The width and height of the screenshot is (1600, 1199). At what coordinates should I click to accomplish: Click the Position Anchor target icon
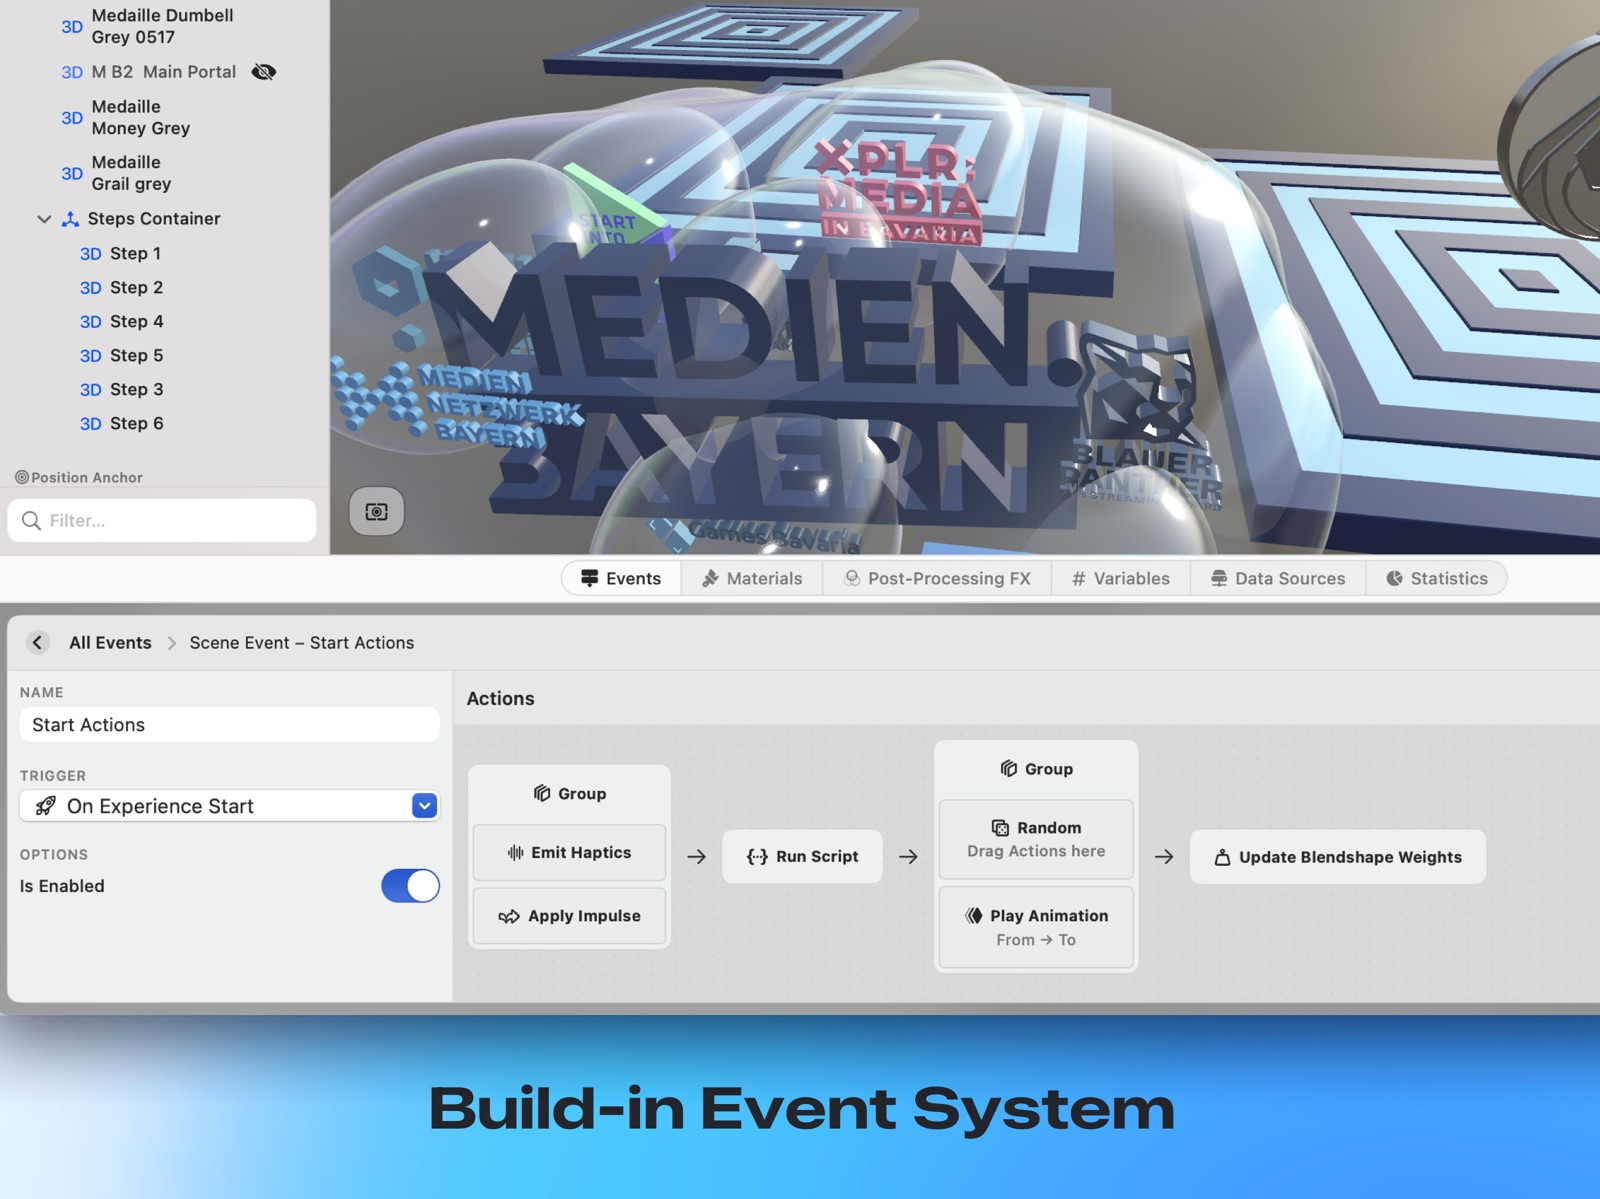tap(21, 477)
